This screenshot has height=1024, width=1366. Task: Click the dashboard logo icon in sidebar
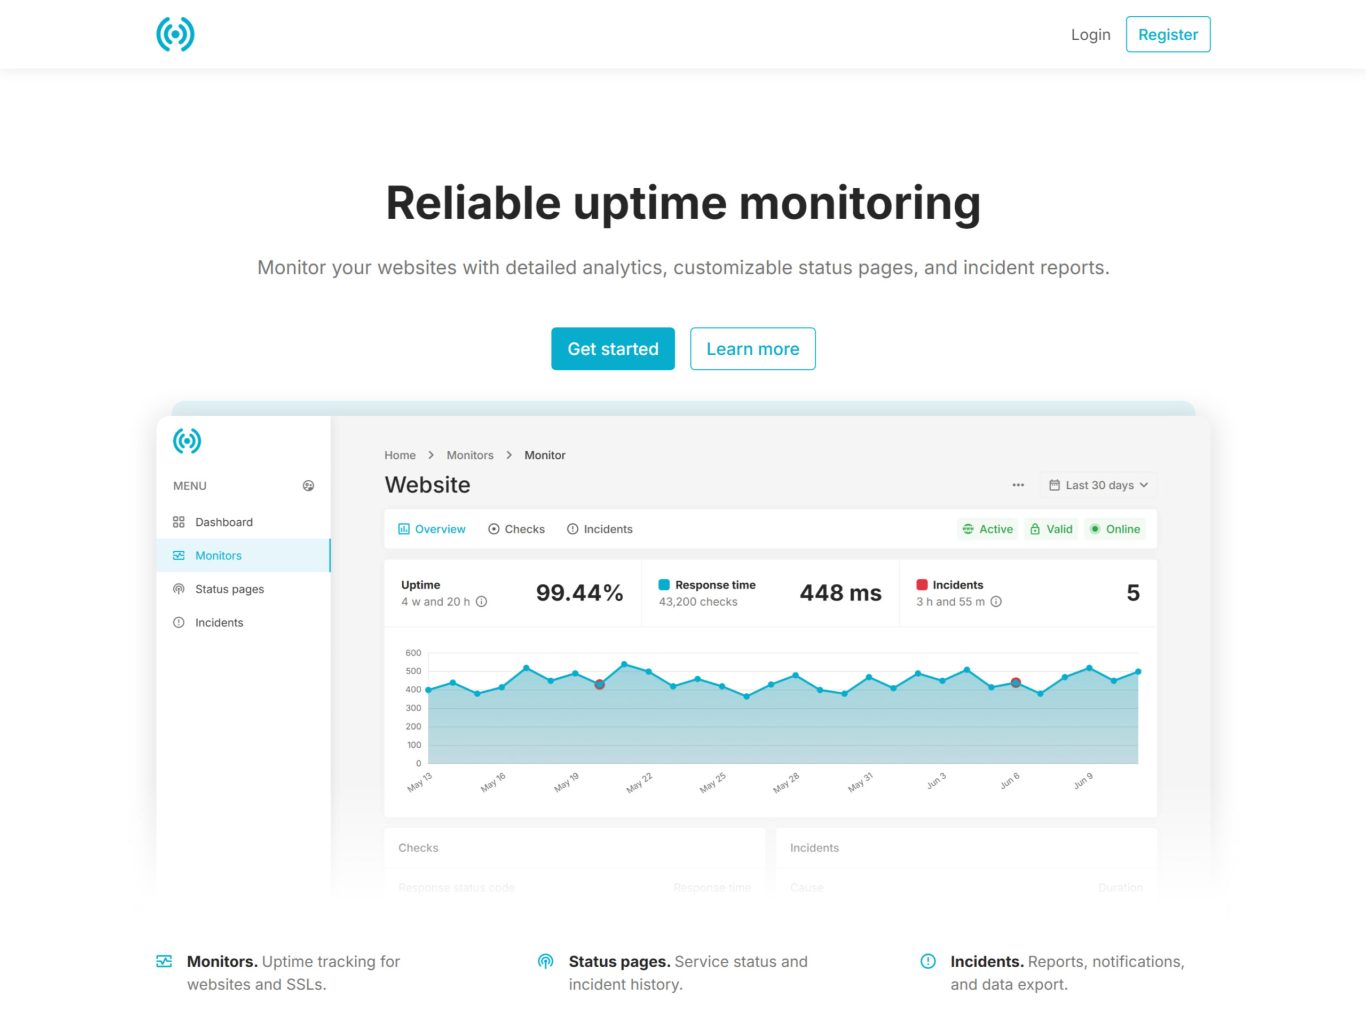187,441
